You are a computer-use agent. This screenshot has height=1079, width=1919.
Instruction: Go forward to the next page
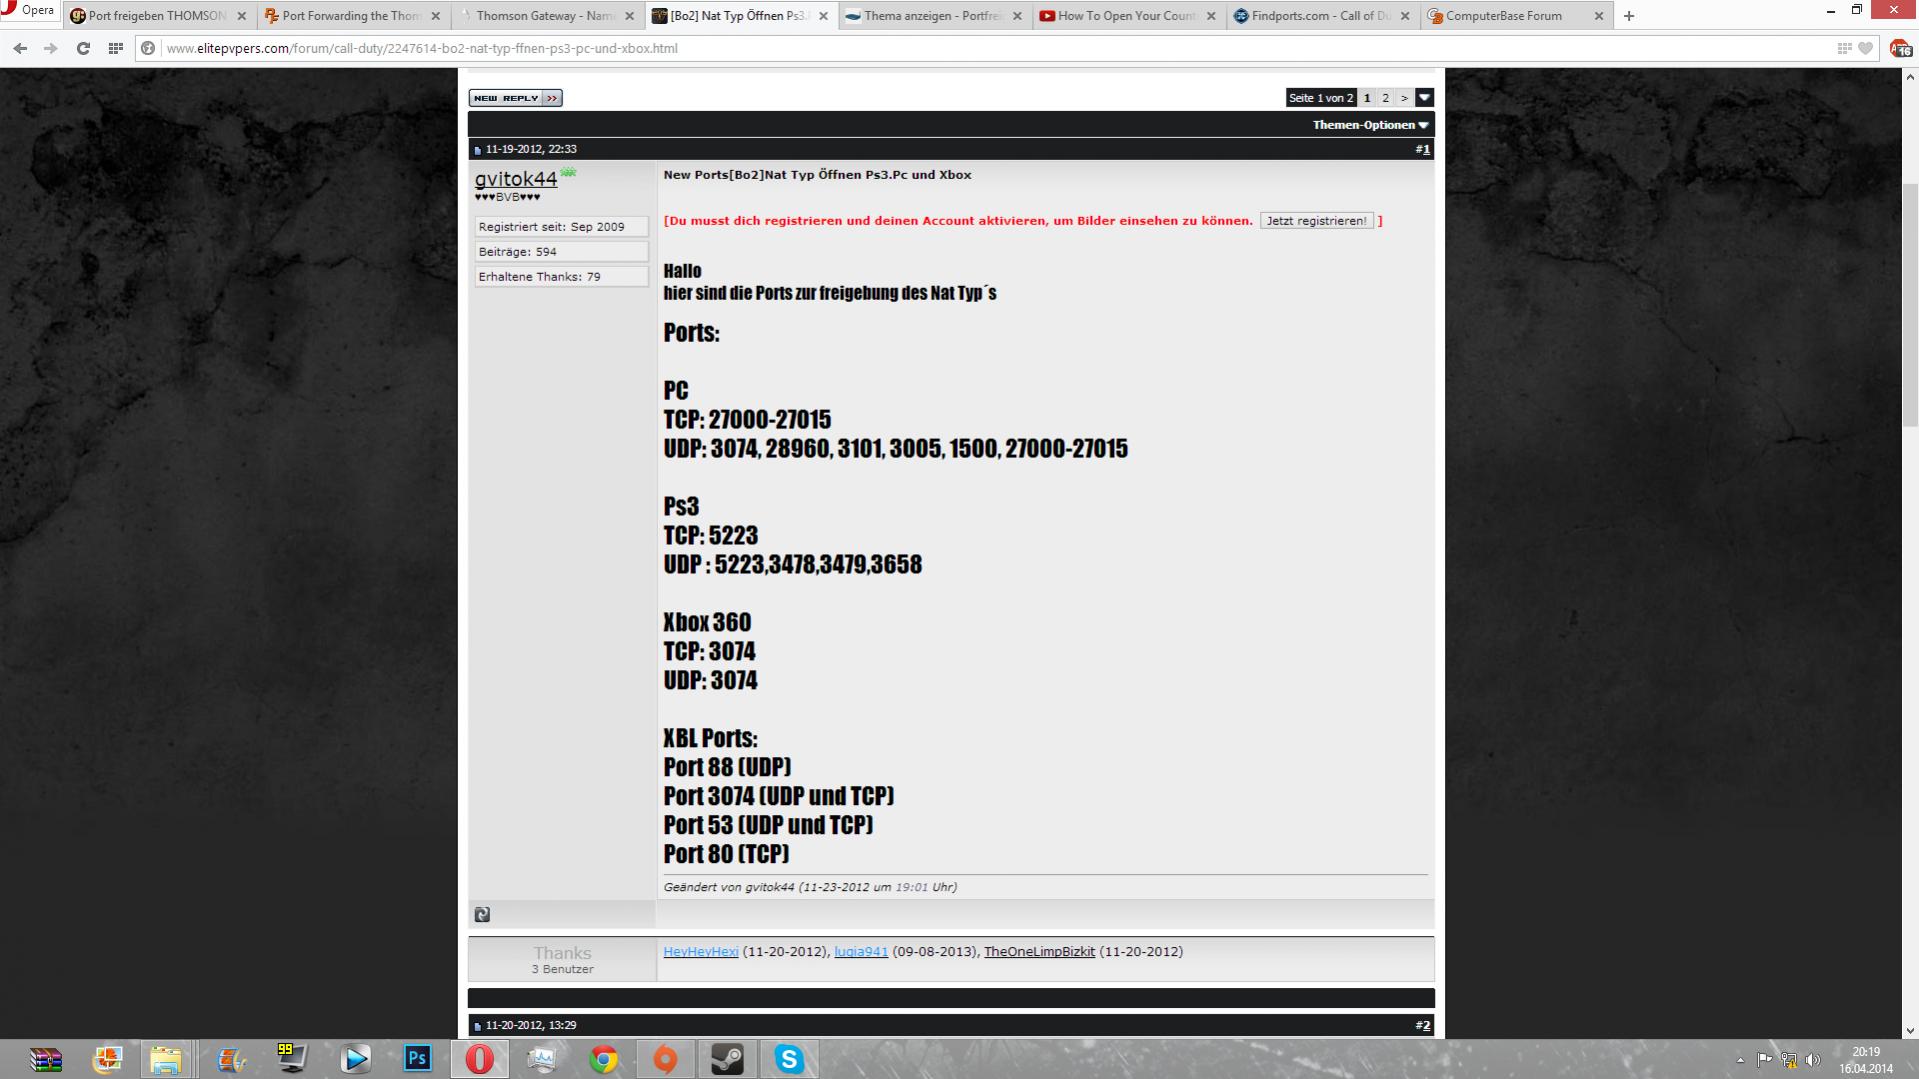(51, 48)
